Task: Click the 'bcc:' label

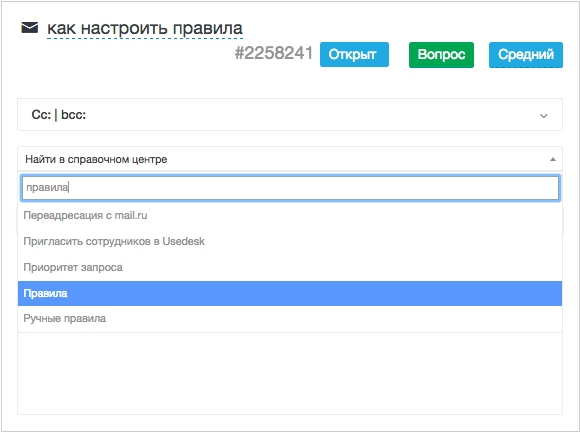Action: [74, 115]
